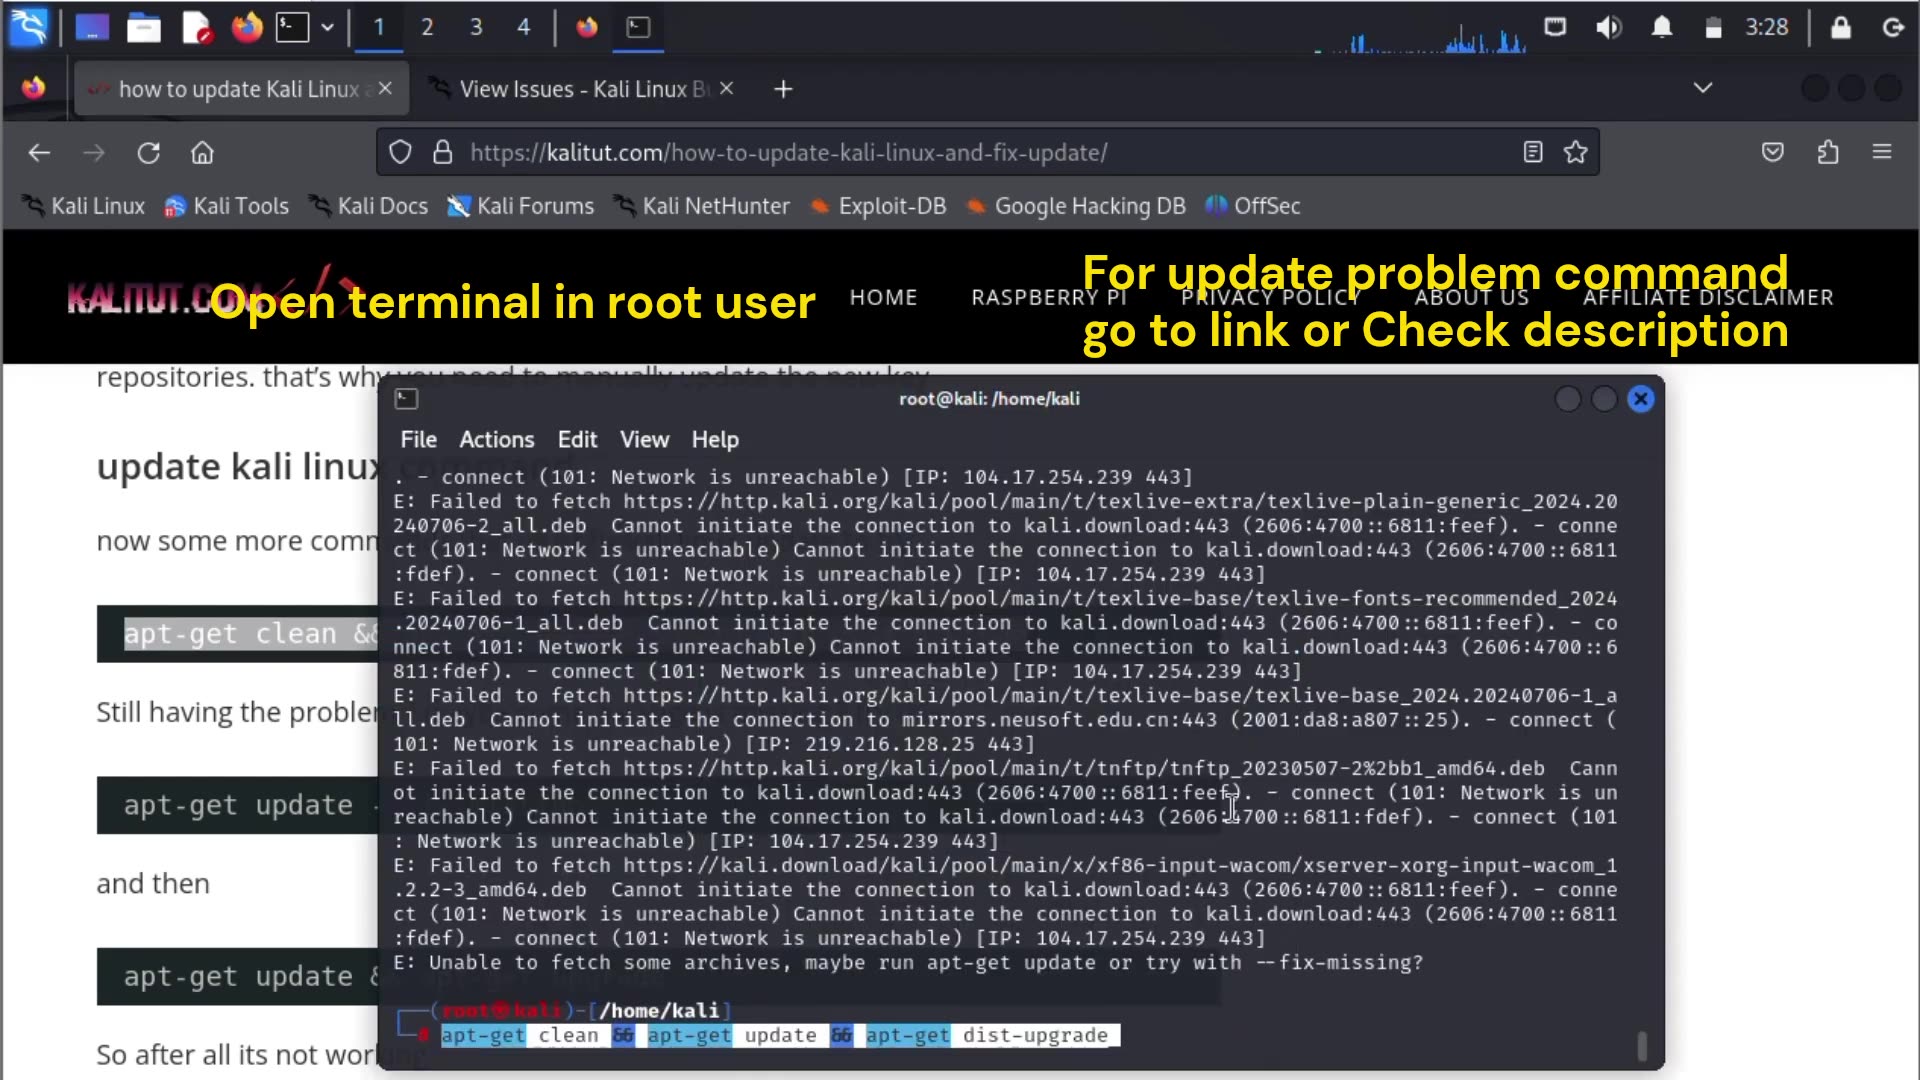Click inside the browser address bar
Viewport: 1920px width, 1080px height.
tap(900, 152)
